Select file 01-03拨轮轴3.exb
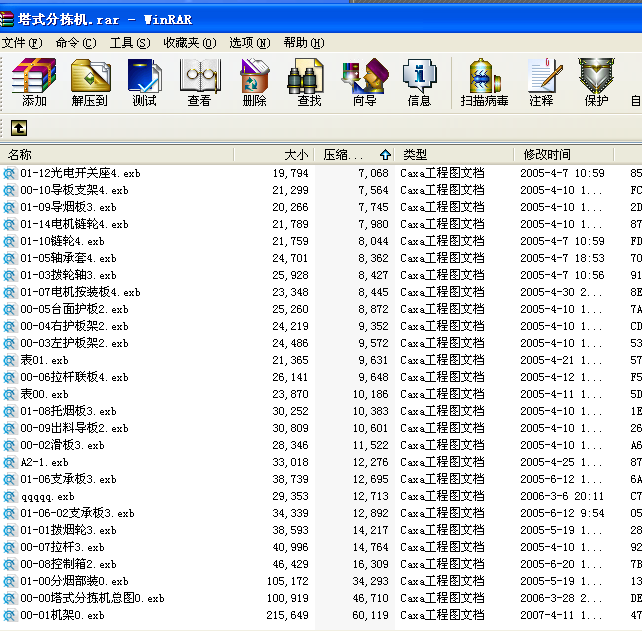The width and height of the screenshot is (642, 631). click(x=68, y=275)
